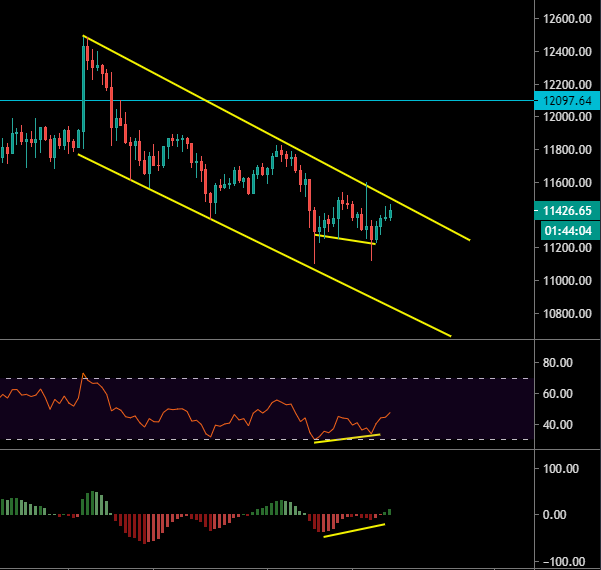Click the candle countdown timer 01:44:04
This screenshot has height=570, width=601.
coord(567,231)
